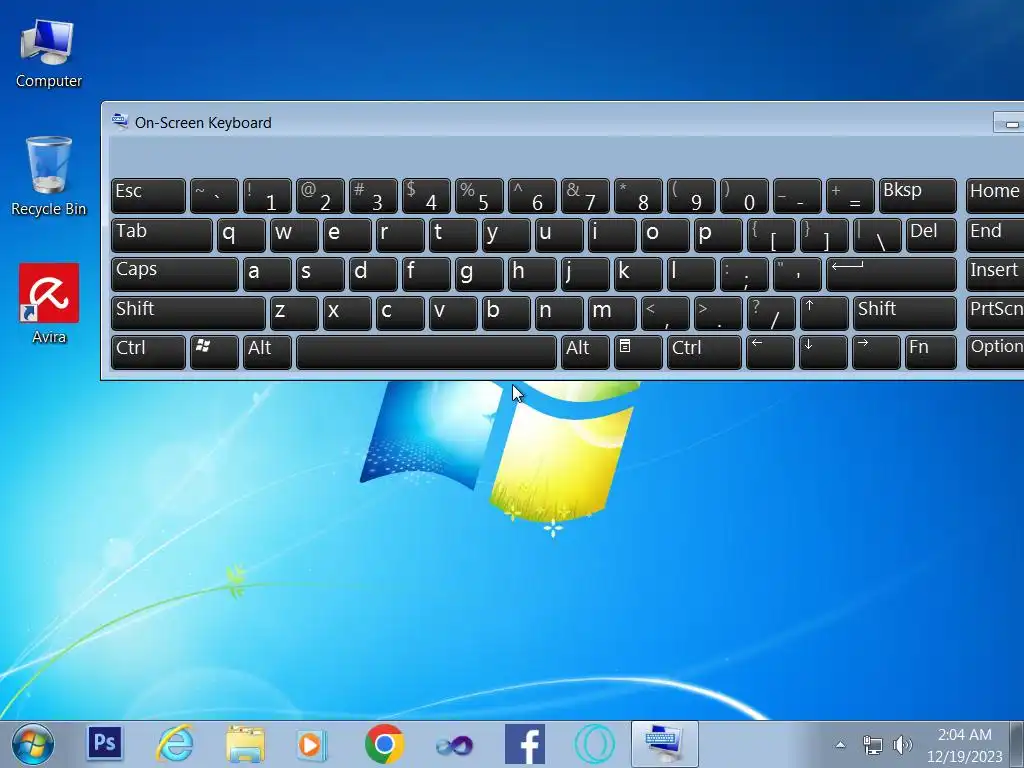Click the left bracket key

(x=771, y=235)
